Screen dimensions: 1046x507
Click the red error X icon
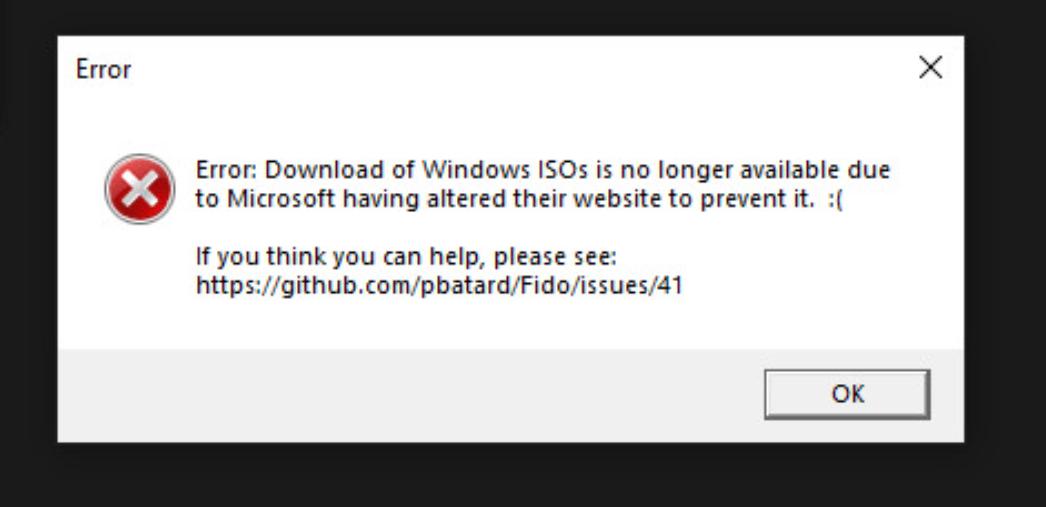coord(140,189)
